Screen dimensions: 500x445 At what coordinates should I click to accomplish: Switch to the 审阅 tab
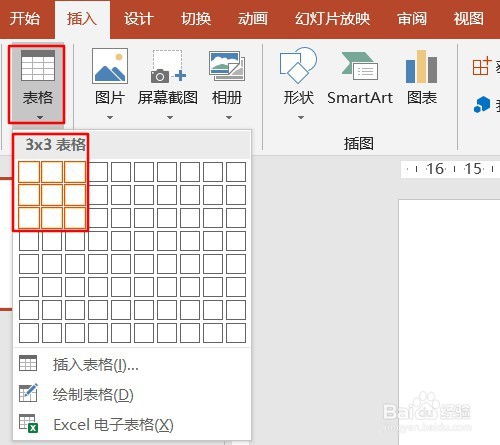coord(412,18)
